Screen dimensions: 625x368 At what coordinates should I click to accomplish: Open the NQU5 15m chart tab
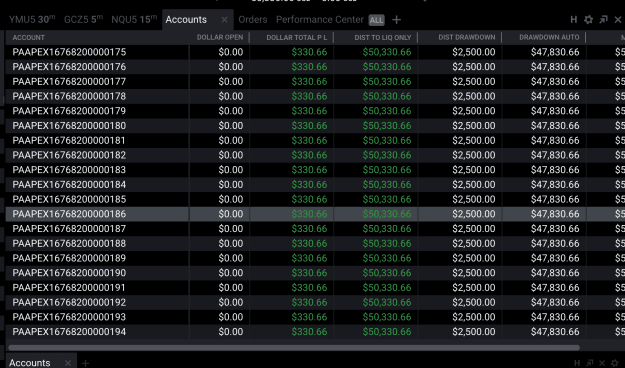[134, 20]
